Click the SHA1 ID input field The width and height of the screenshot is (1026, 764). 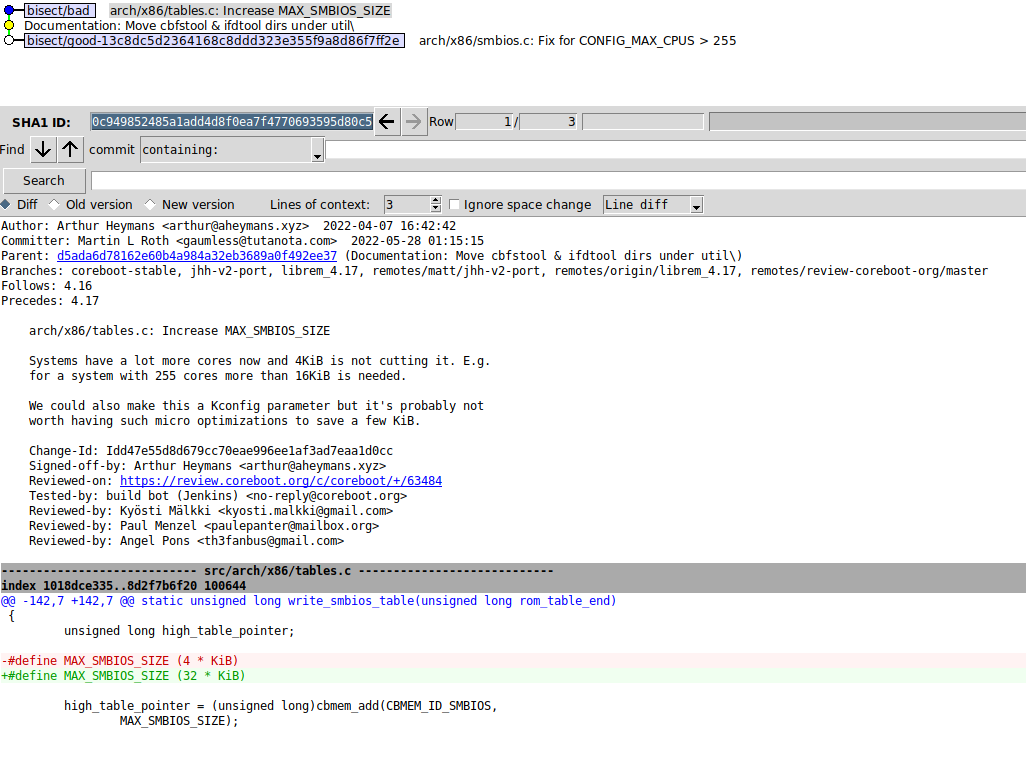click(x=232, y=122)
